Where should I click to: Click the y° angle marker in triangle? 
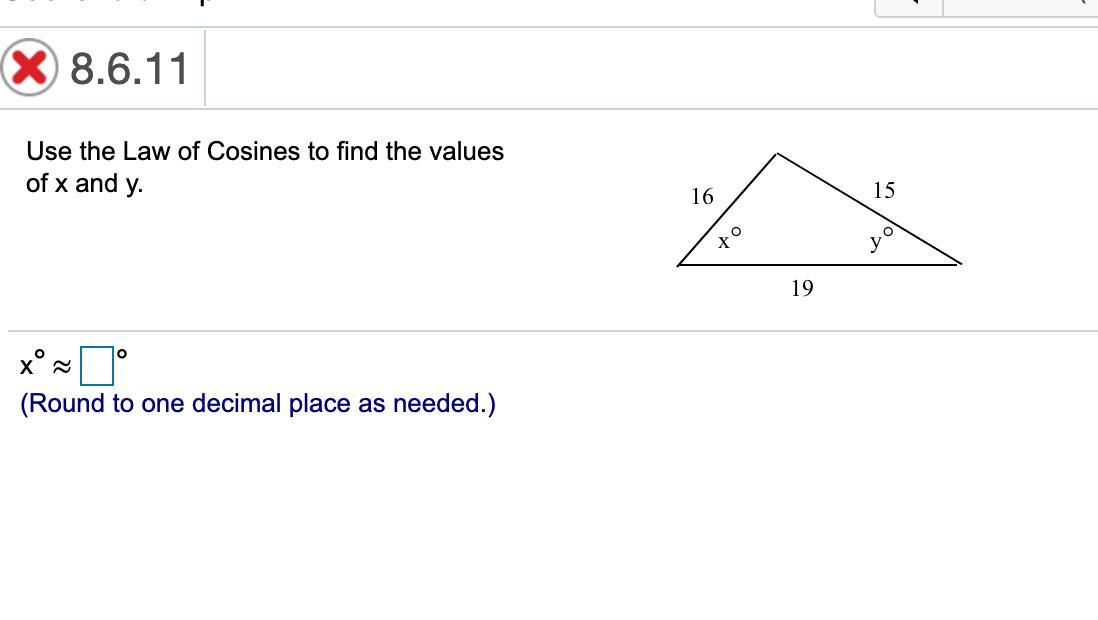pos(882,239)
